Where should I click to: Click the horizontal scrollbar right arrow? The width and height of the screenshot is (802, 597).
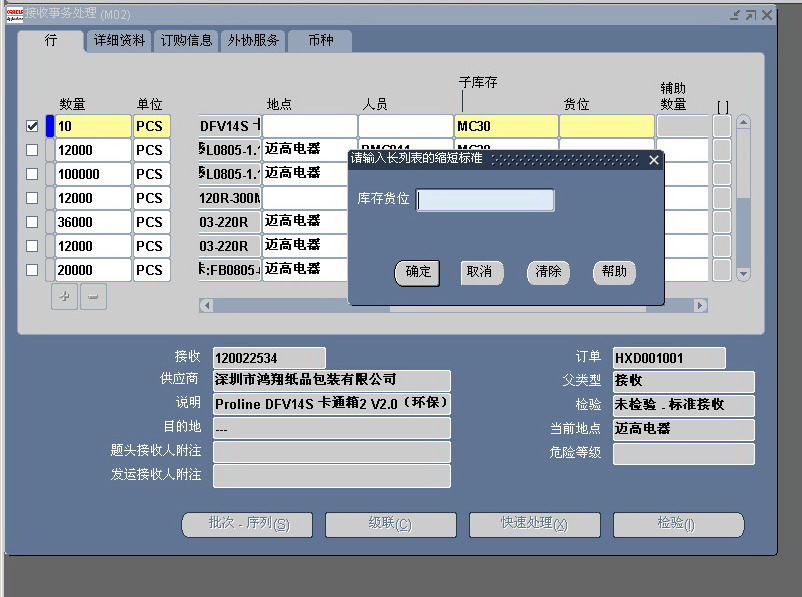coord(700,305)
